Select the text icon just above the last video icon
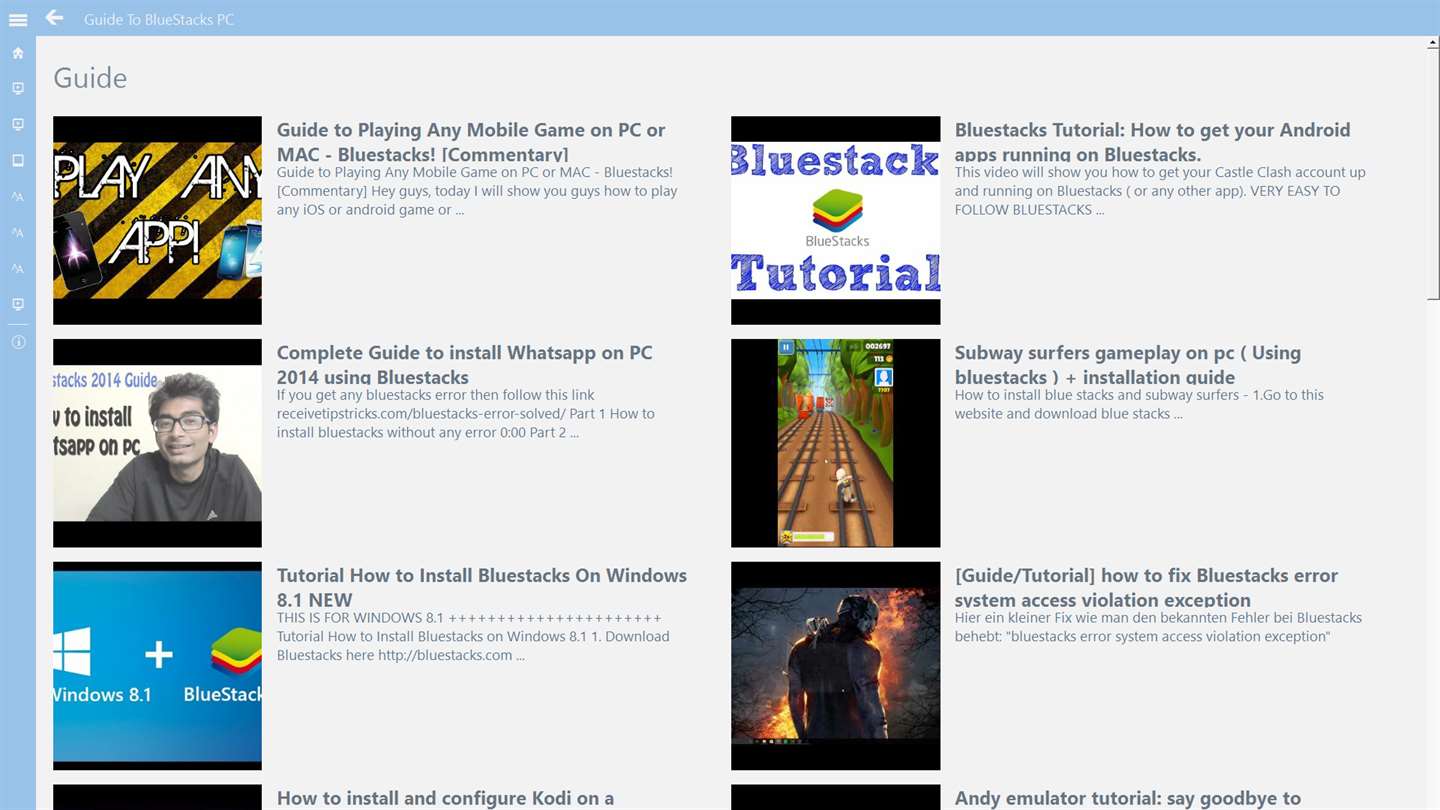This screenshot has width=1440, height=810. [18, 269]
